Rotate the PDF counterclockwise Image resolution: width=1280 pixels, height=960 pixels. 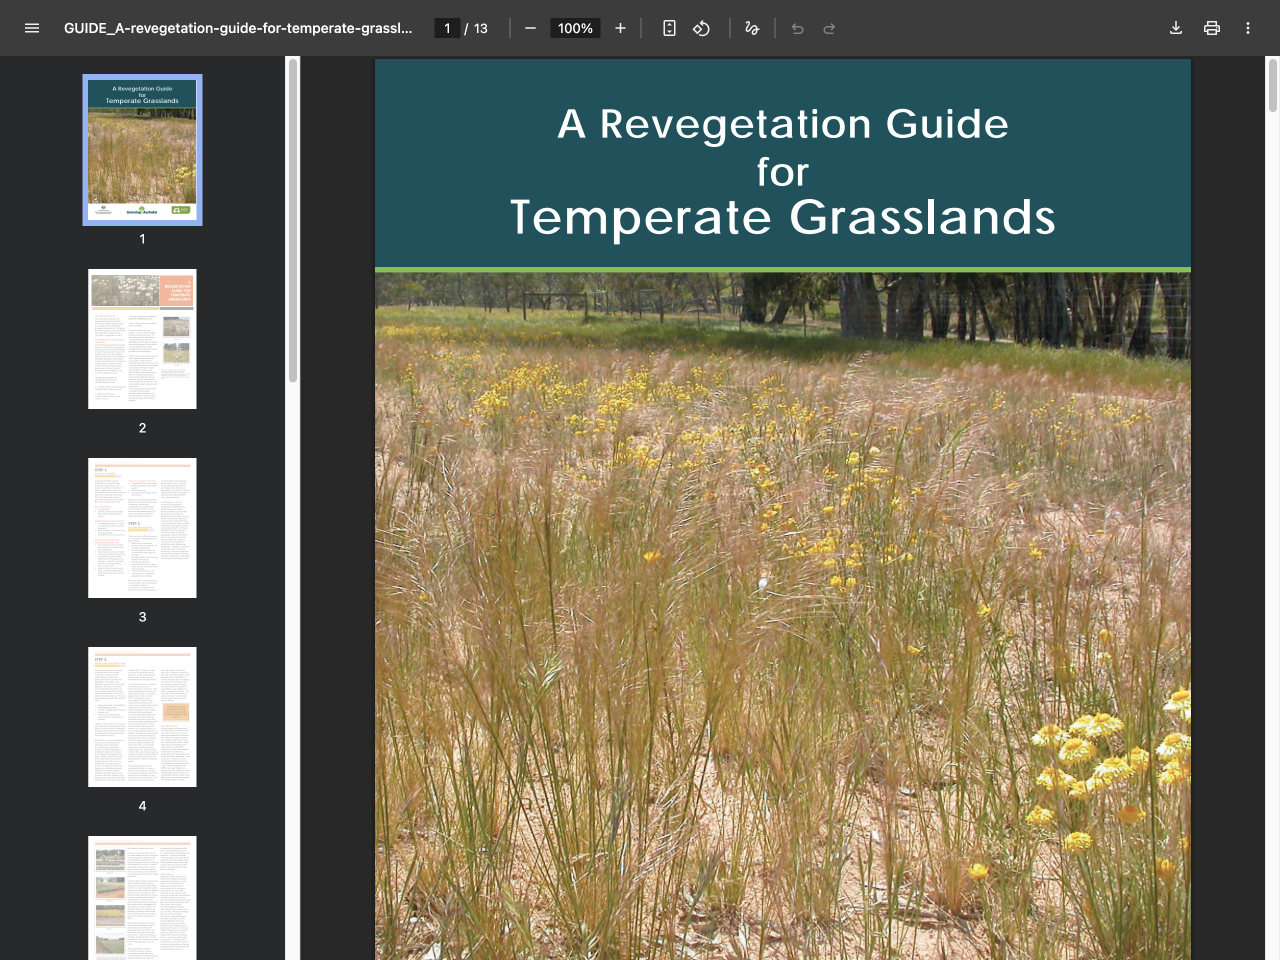[701, 28]
